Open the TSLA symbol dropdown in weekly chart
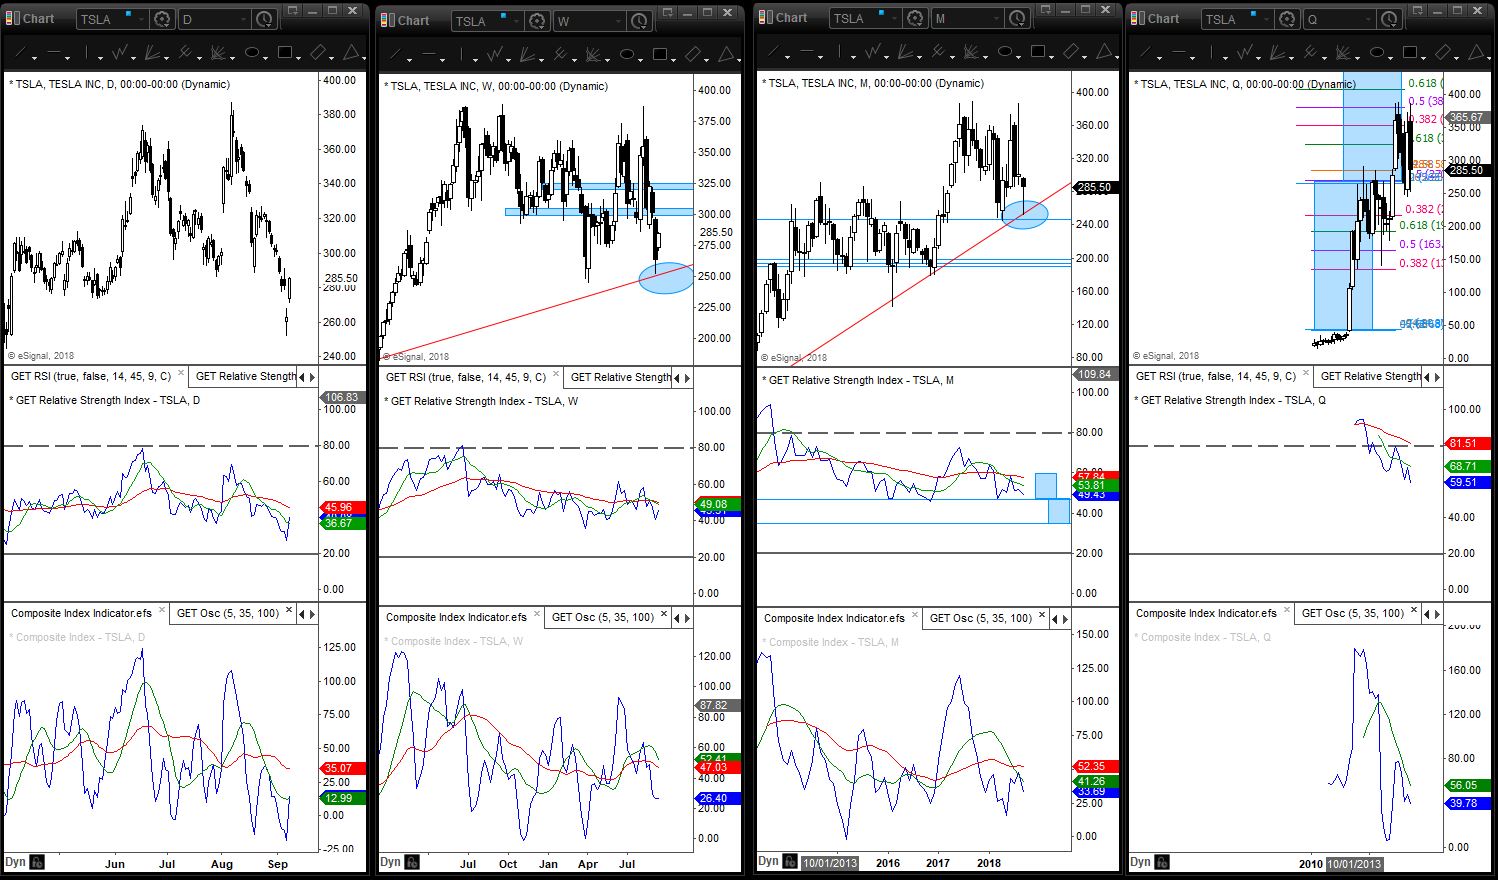Image resolution: width=1498 pixels, height=880 pixels. [516, 21]
